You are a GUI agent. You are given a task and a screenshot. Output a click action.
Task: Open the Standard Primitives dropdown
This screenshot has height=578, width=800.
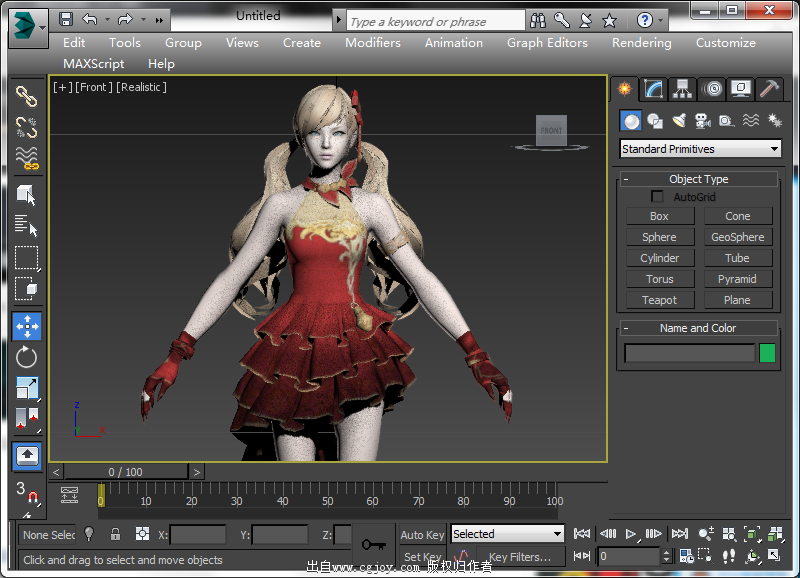pos(700,149)
